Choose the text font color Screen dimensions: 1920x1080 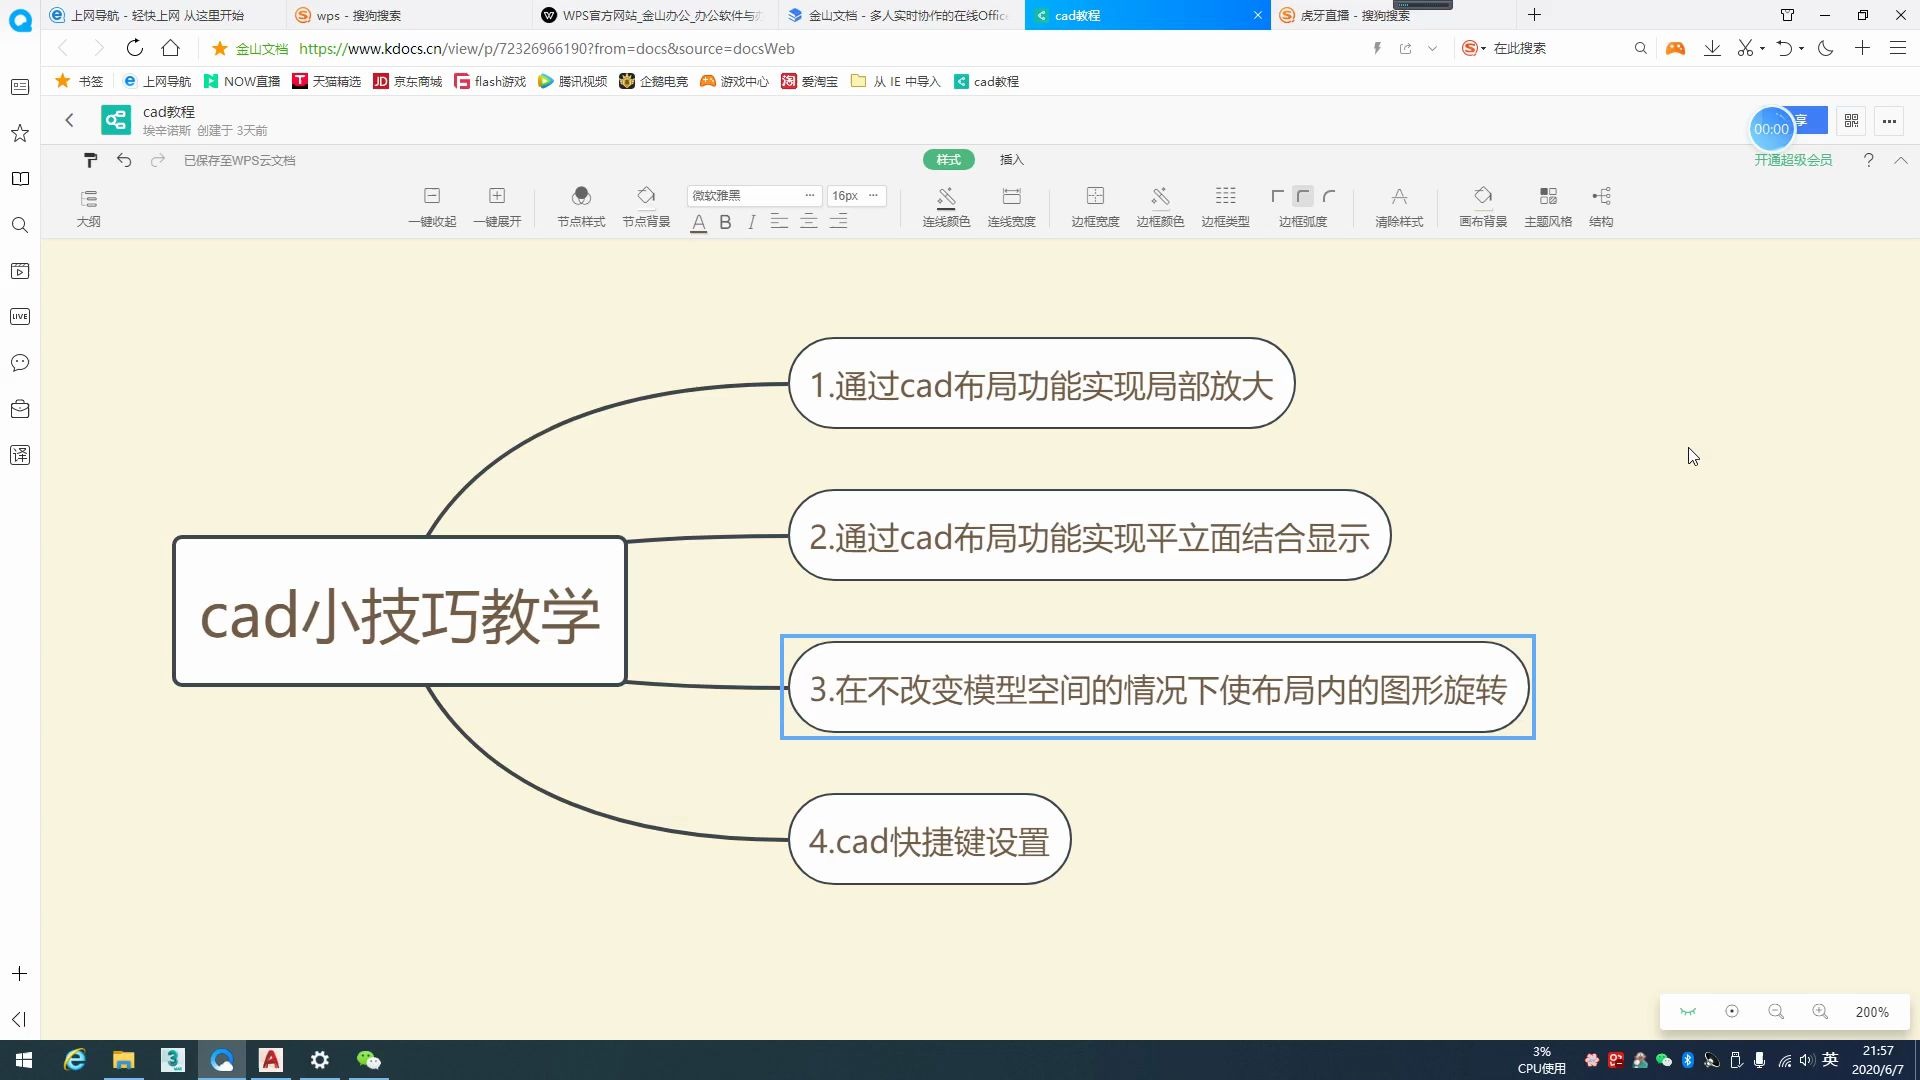[699, 222]
